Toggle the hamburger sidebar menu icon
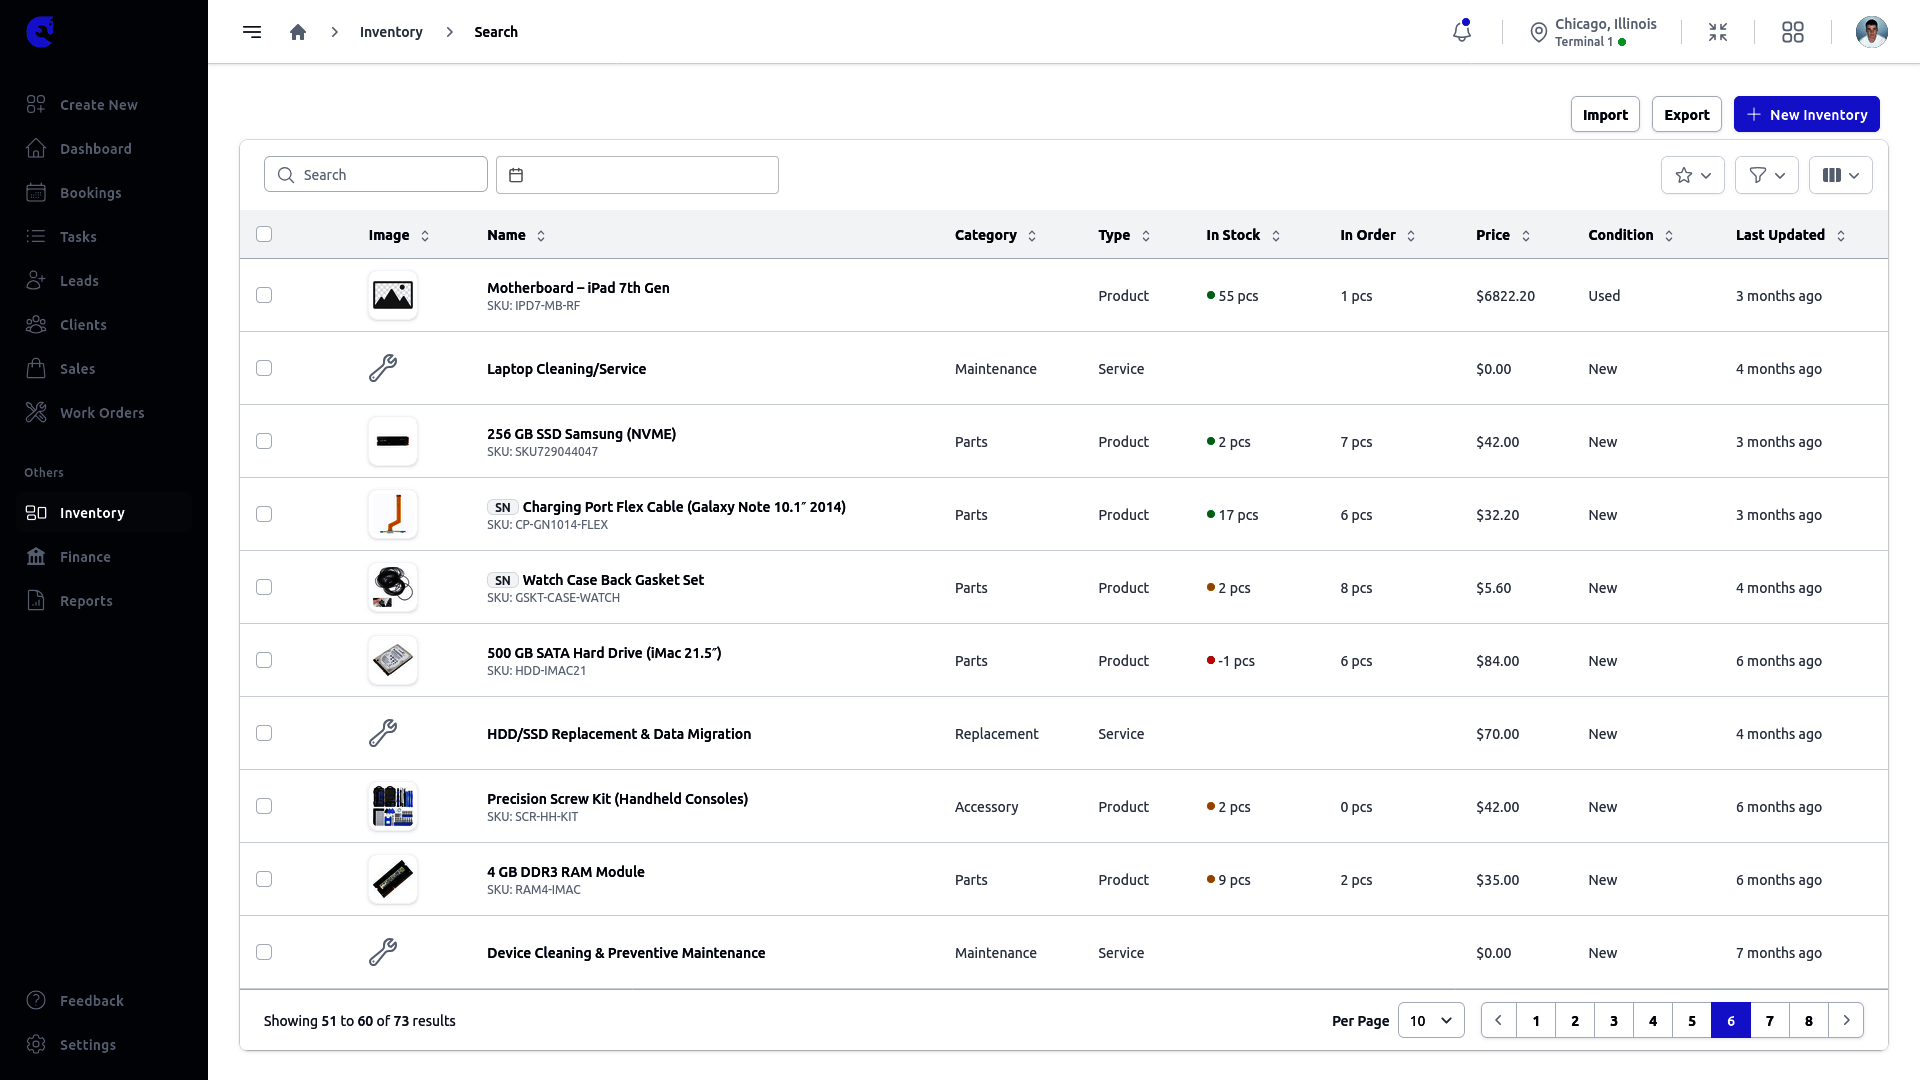The height and width of the screenshot is (1080, 1920). click(x=252, y=32)
